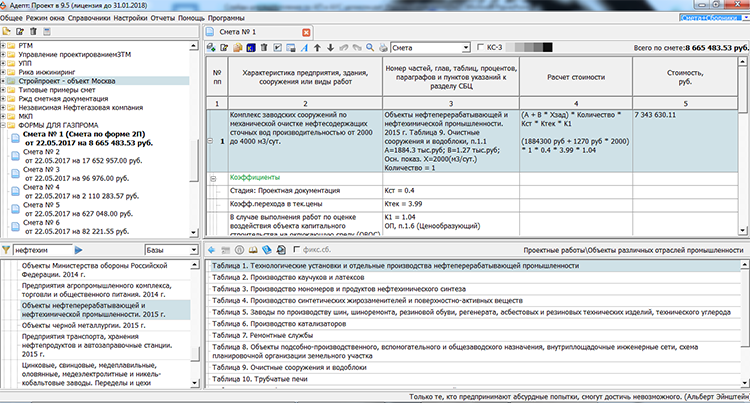Click the edit project icon in left toolbar
Screen dimensions: 750x403
pyautogui.click(x=20, y=32)
